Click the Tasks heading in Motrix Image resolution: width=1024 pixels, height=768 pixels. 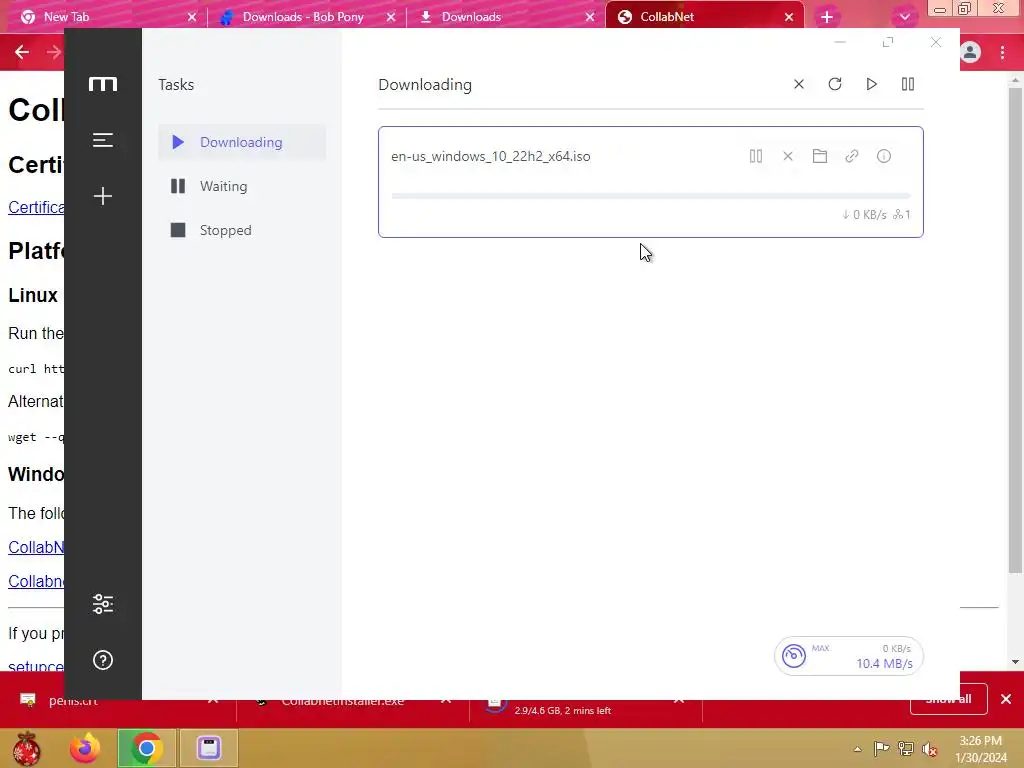(176, 84)
